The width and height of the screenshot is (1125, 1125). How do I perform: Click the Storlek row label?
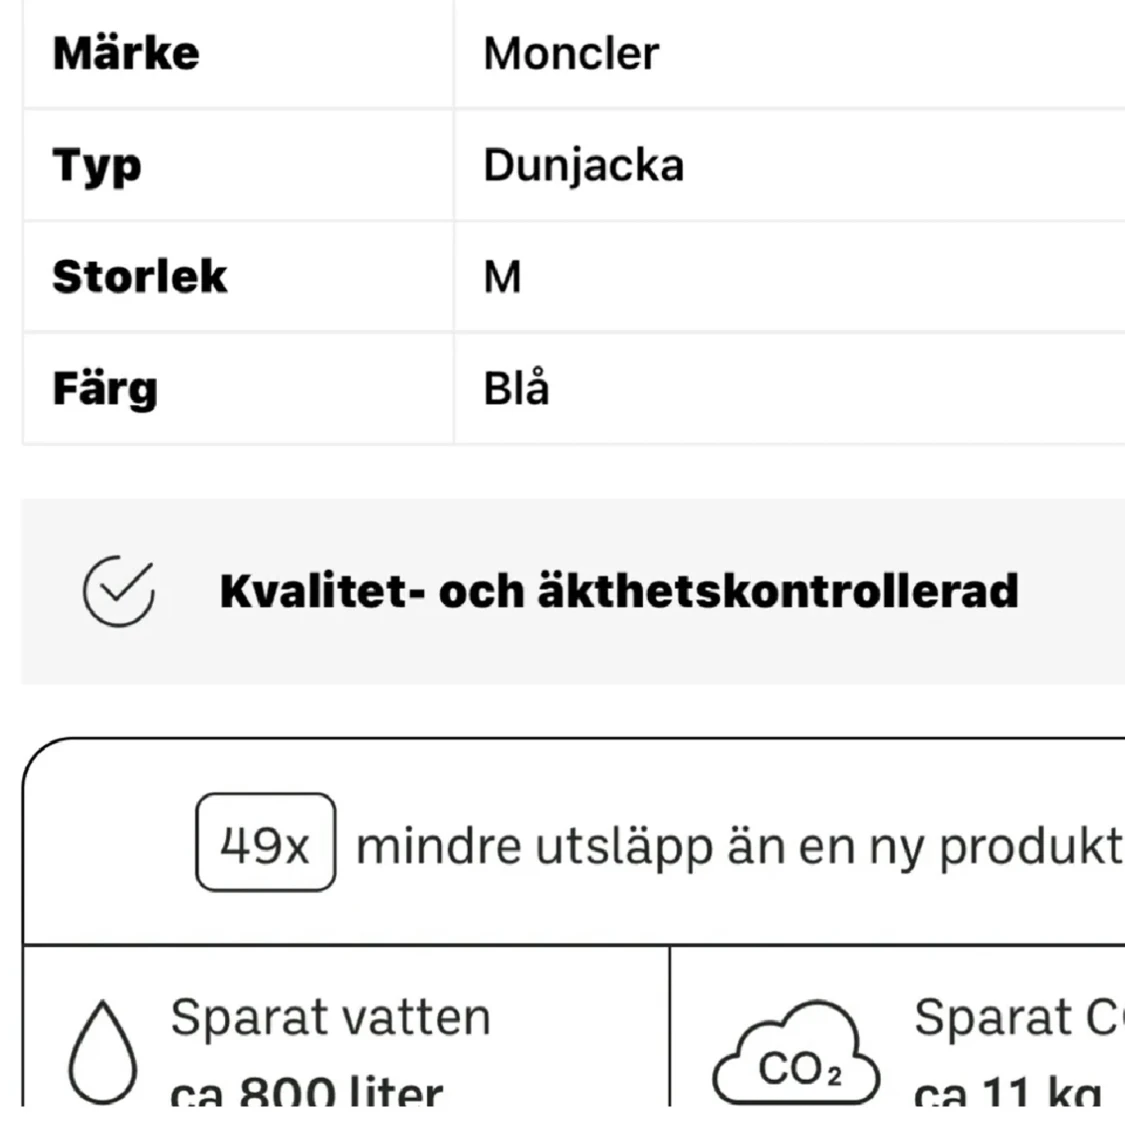140,278
